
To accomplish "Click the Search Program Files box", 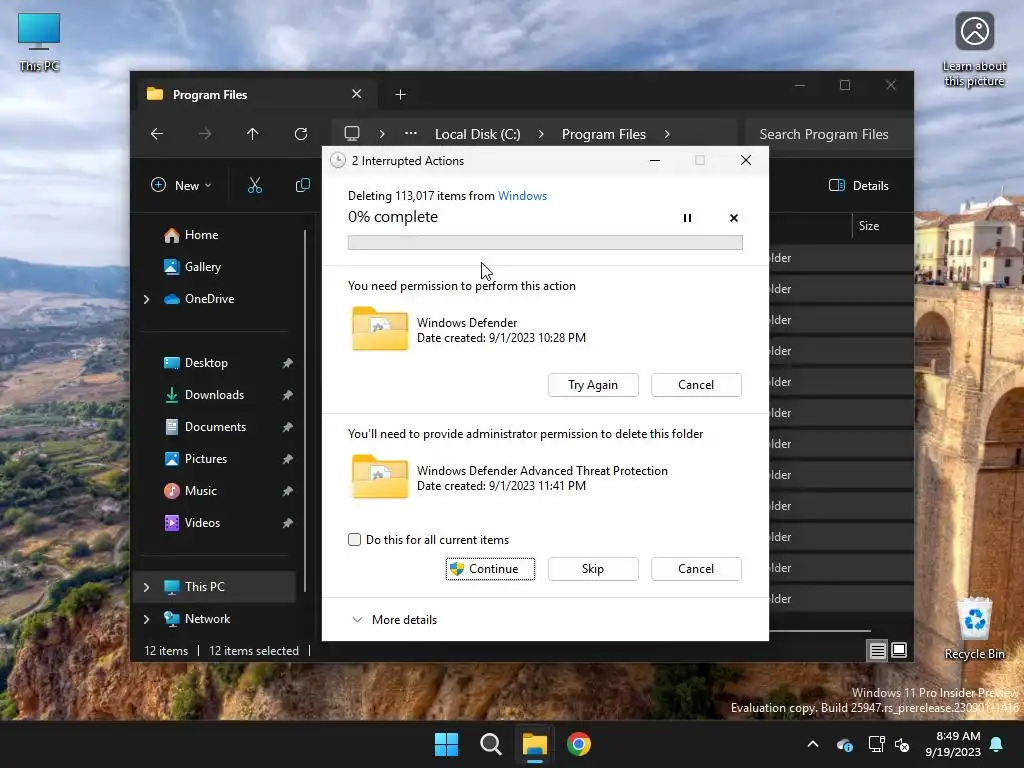I will pyautogui.click(x=829, y=134).
